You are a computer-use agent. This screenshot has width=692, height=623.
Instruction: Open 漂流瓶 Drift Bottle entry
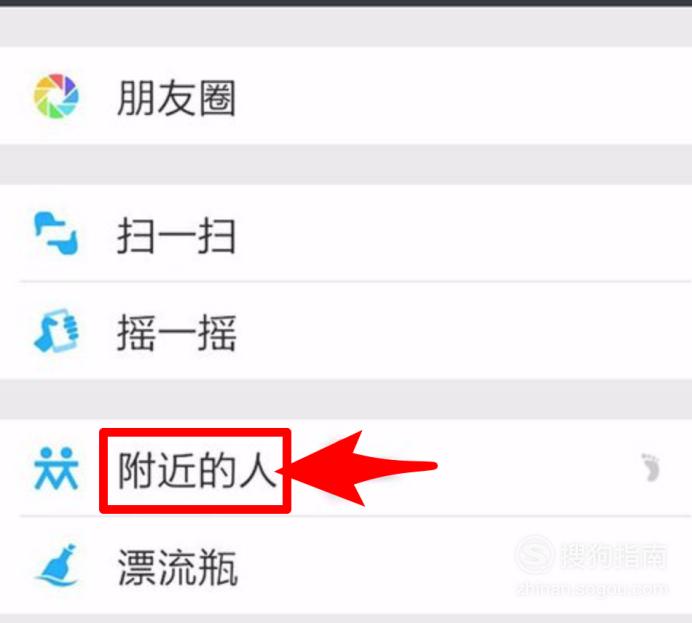pos(178,567)
